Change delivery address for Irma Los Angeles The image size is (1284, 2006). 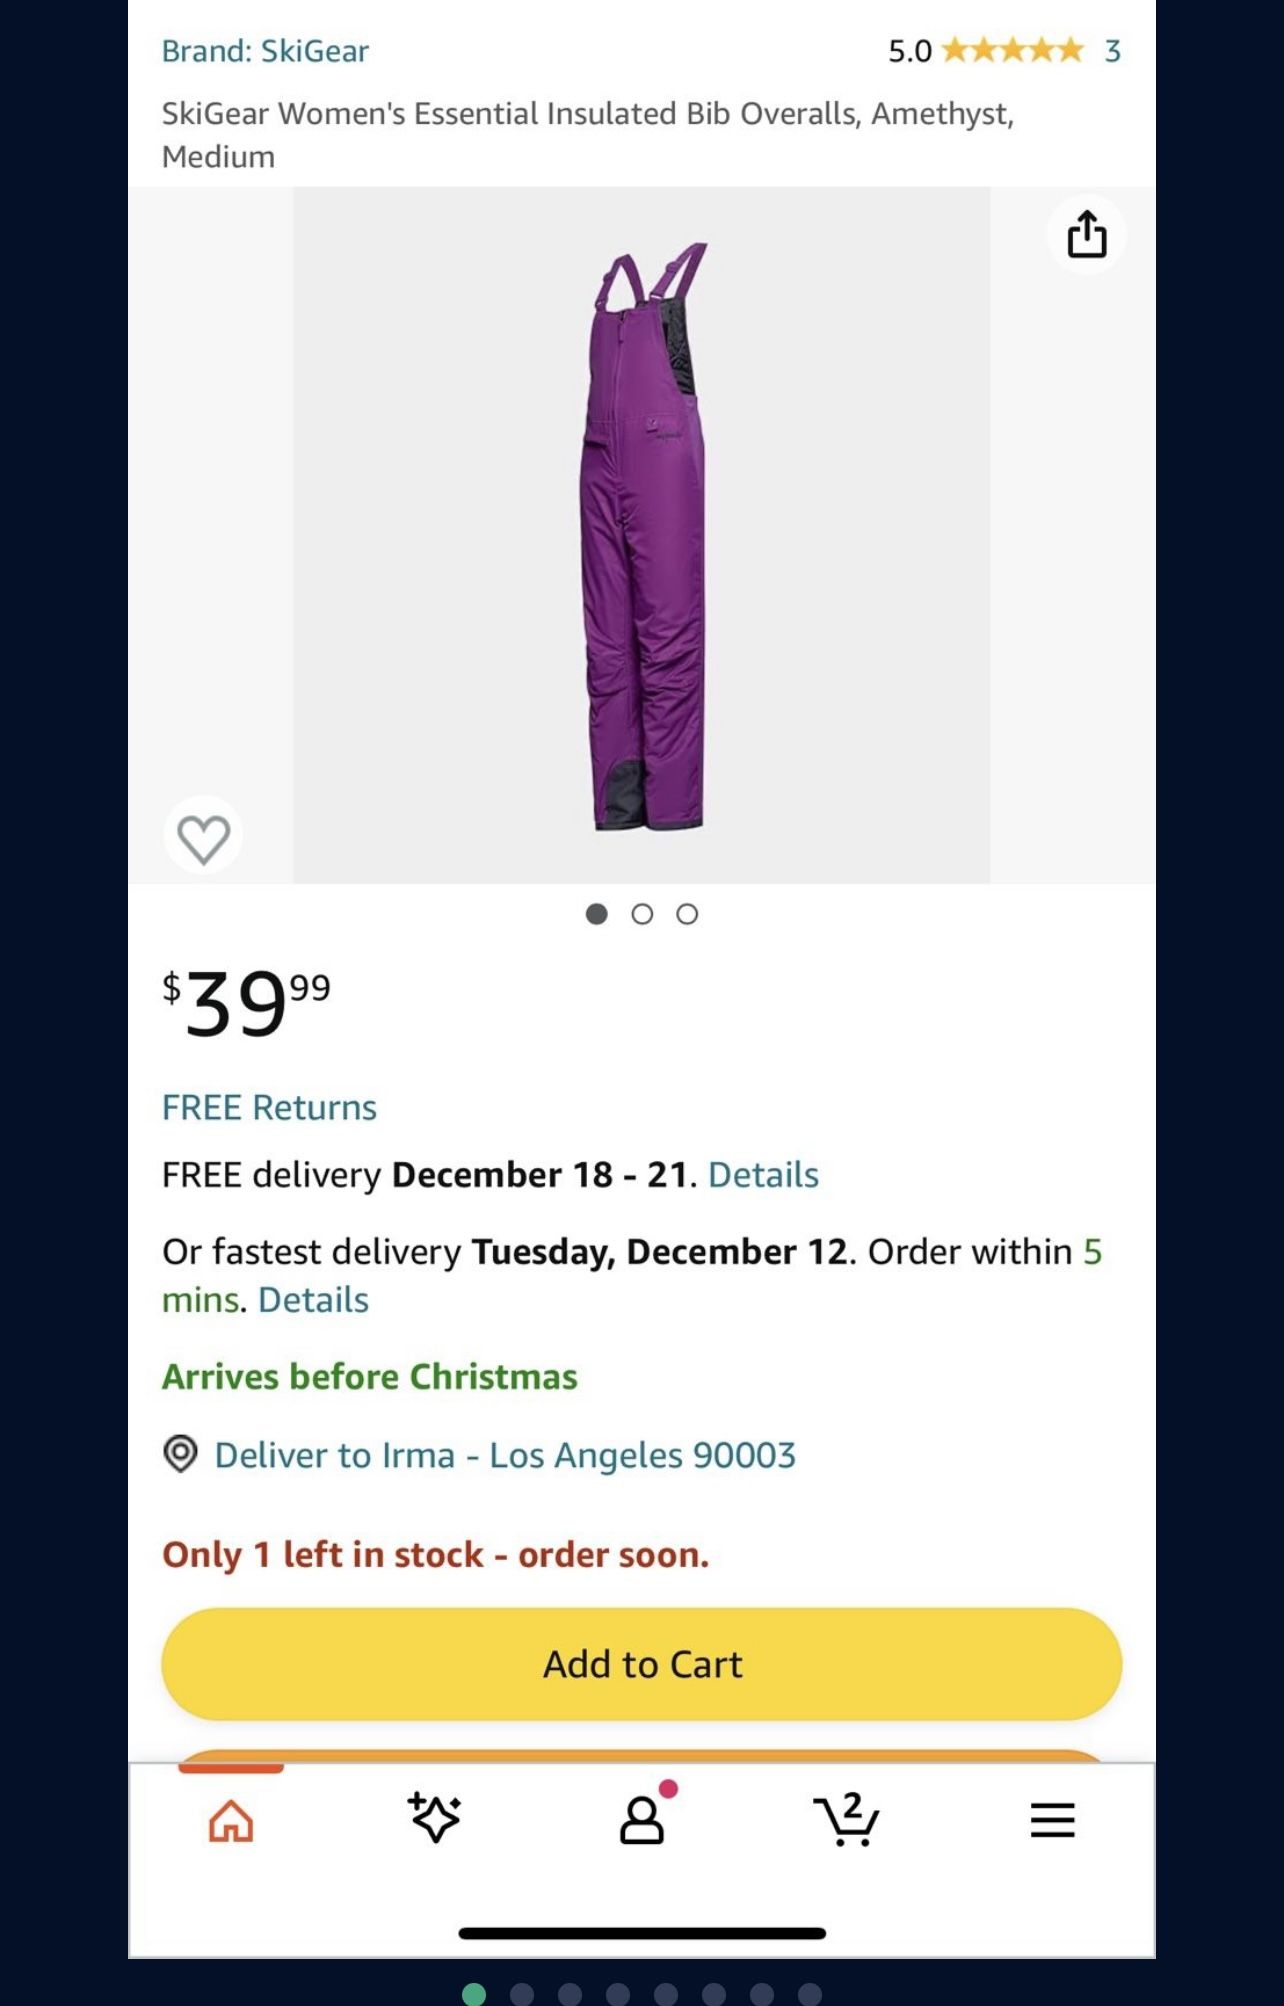[x=505, y=1455]
